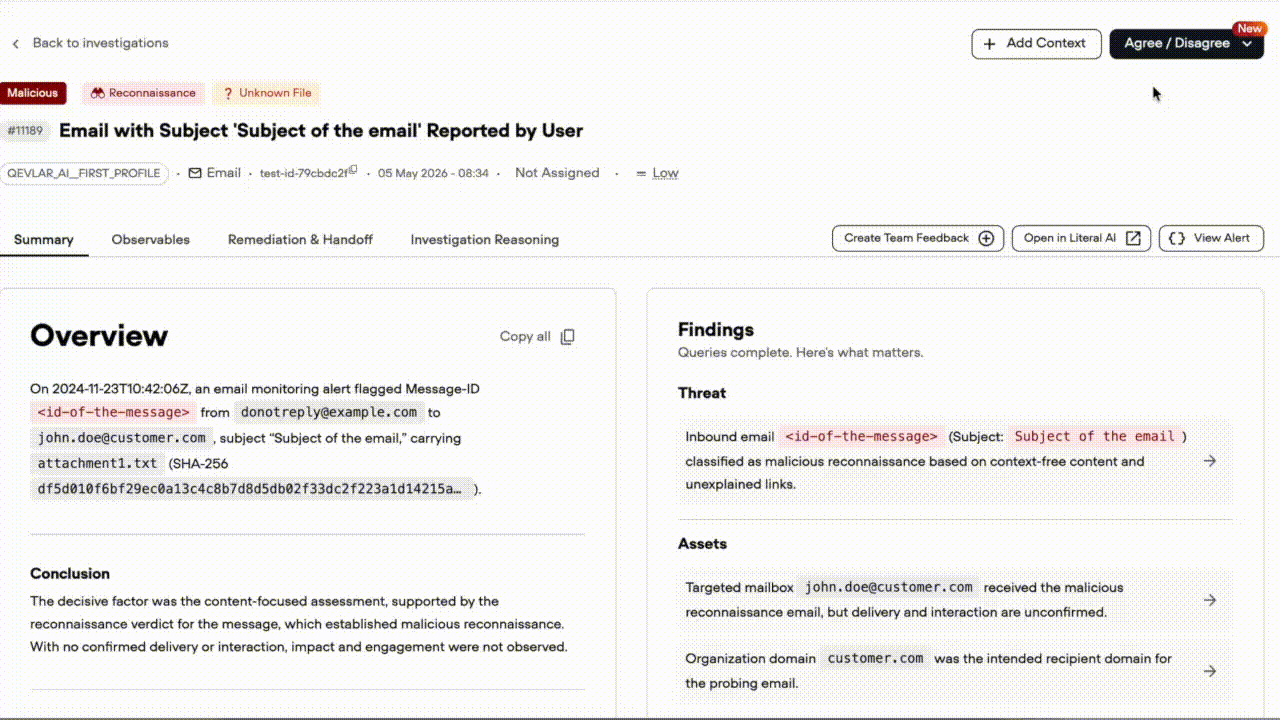Click the back chevron arrow icon
This screenshot has height=720, width=1280.
[15, 44]
